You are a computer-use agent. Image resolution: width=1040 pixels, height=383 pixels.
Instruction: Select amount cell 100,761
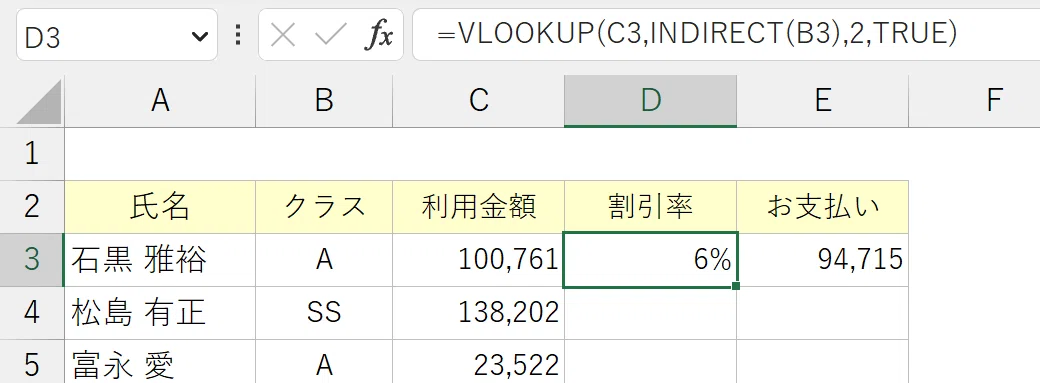(x=478, y=260)
